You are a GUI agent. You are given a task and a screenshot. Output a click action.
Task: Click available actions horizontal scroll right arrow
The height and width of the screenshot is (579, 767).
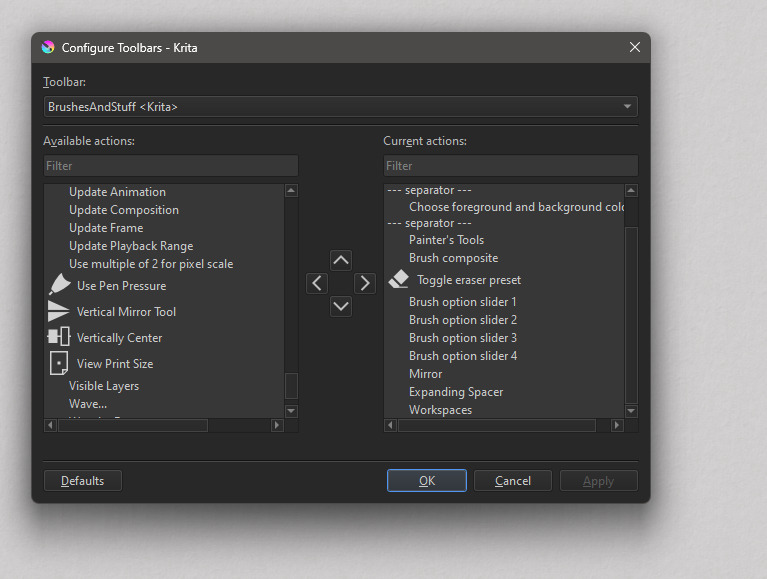coord(277,425)
